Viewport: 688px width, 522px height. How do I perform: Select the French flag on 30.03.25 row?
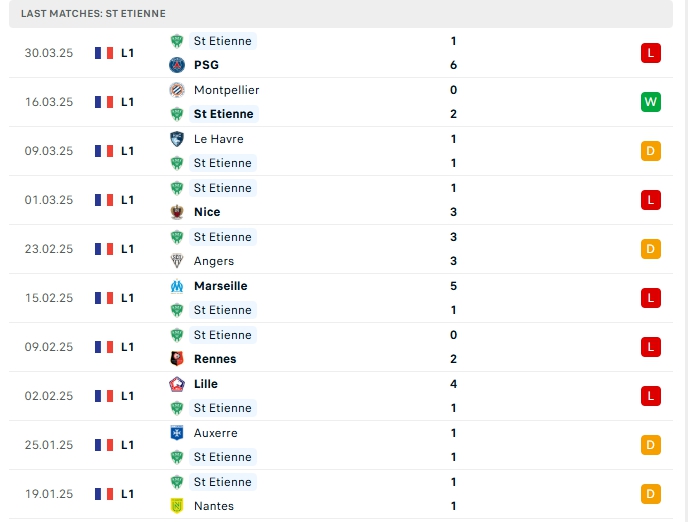[104, 53]
